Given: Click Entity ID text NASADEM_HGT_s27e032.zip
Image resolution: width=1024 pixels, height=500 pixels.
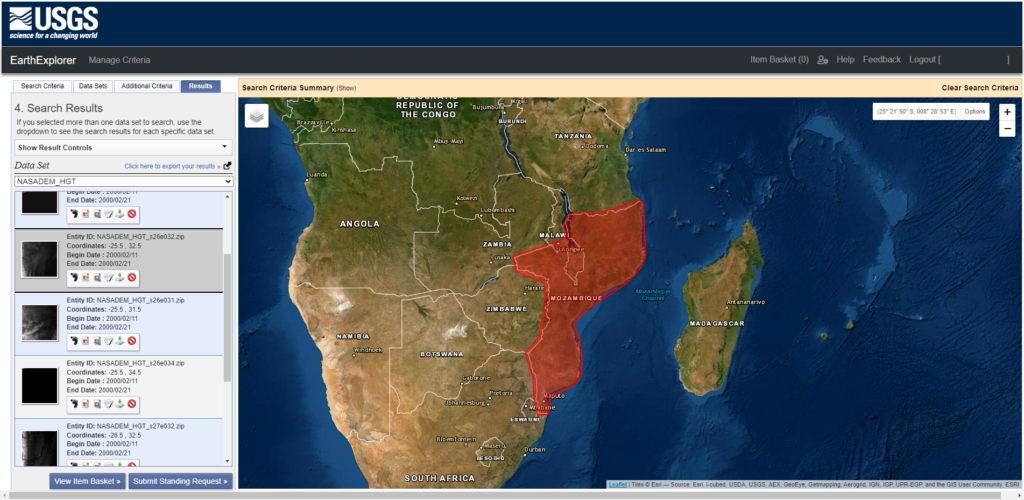Looking at the screenshot, I should click(140, 426).
